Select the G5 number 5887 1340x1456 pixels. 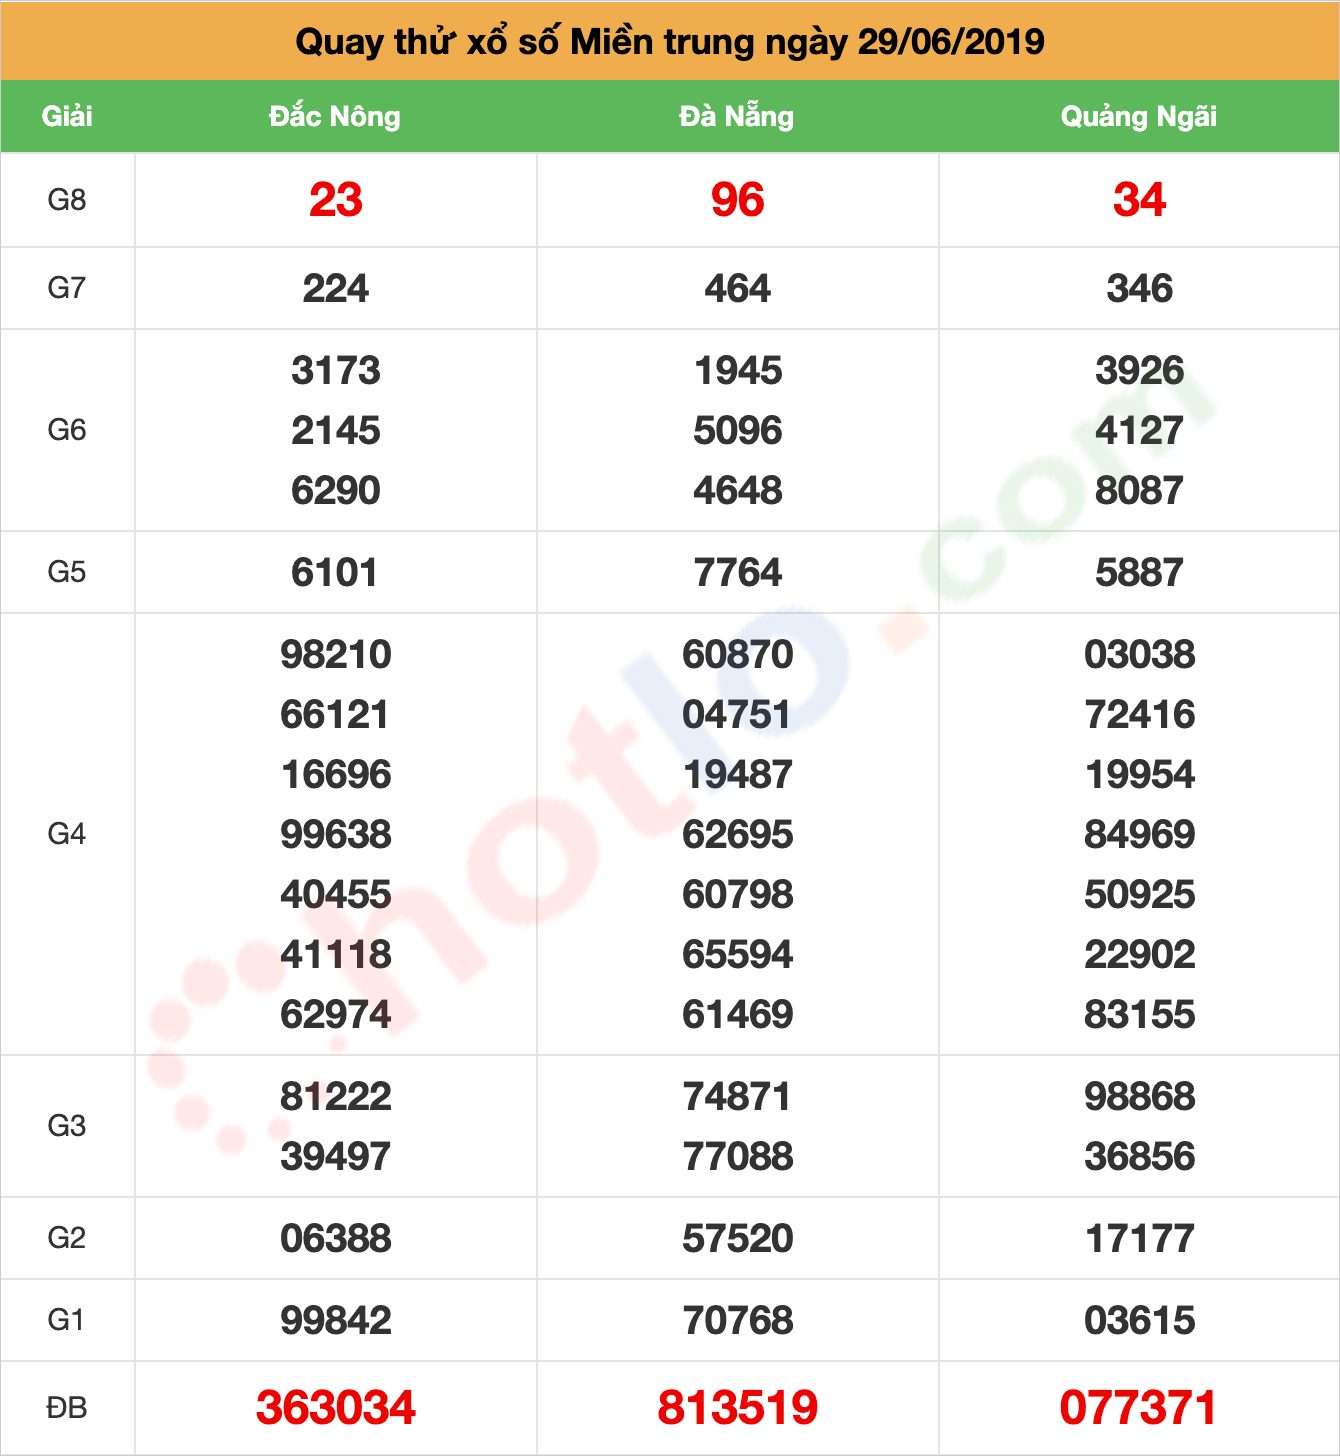point(1140,573)
